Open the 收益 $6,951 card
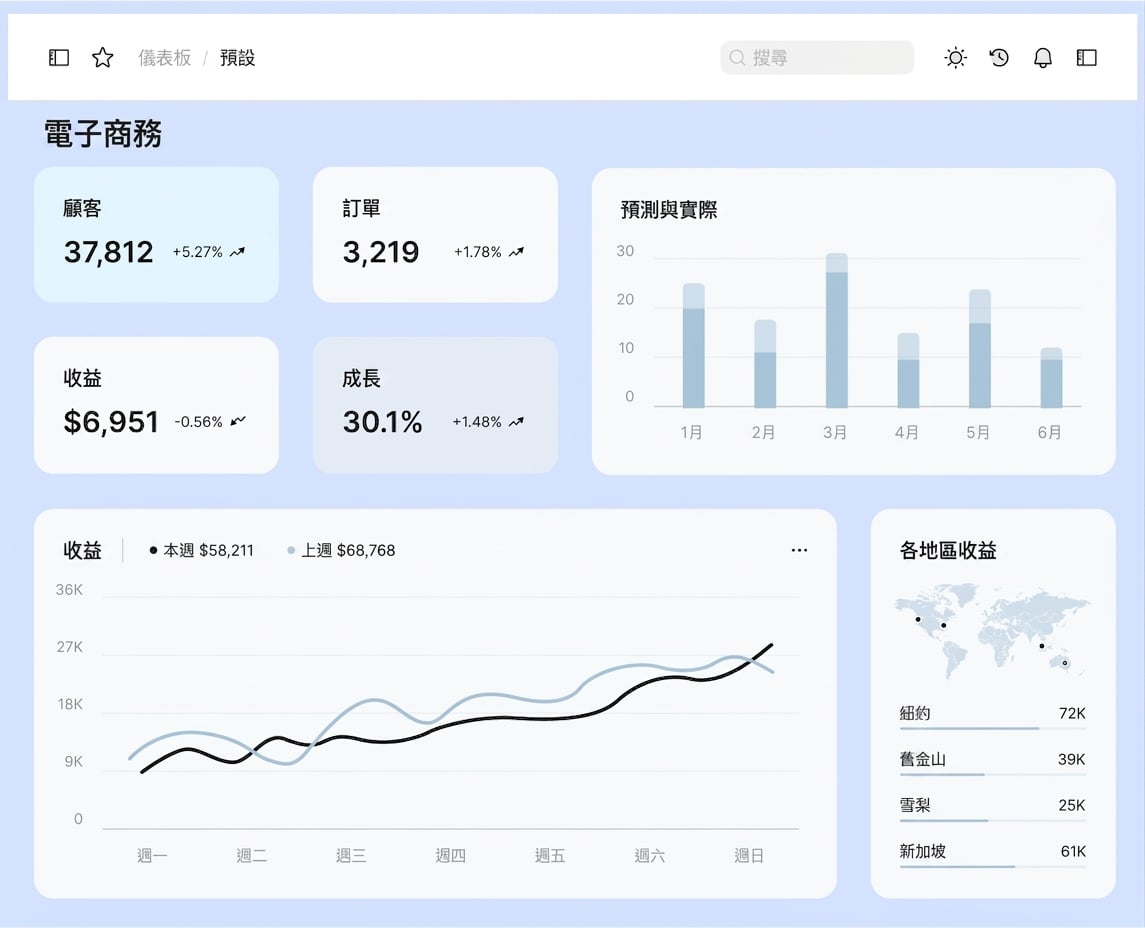Screen dimensions: 1145x928 pos(156,405)
